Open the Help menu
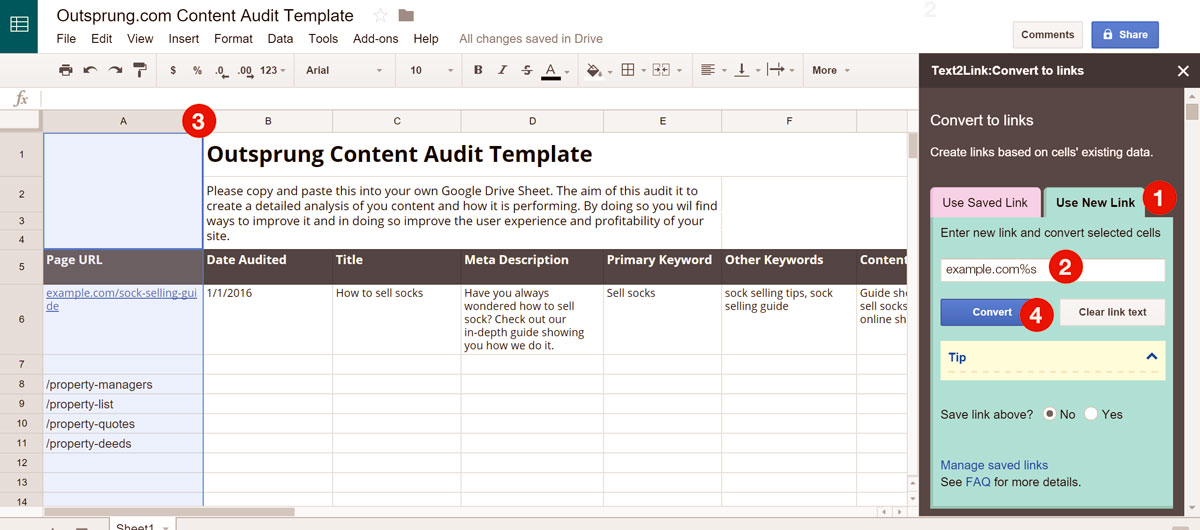Image resolution: width=1200 pixels, height=530 pixels. [426, 39]
